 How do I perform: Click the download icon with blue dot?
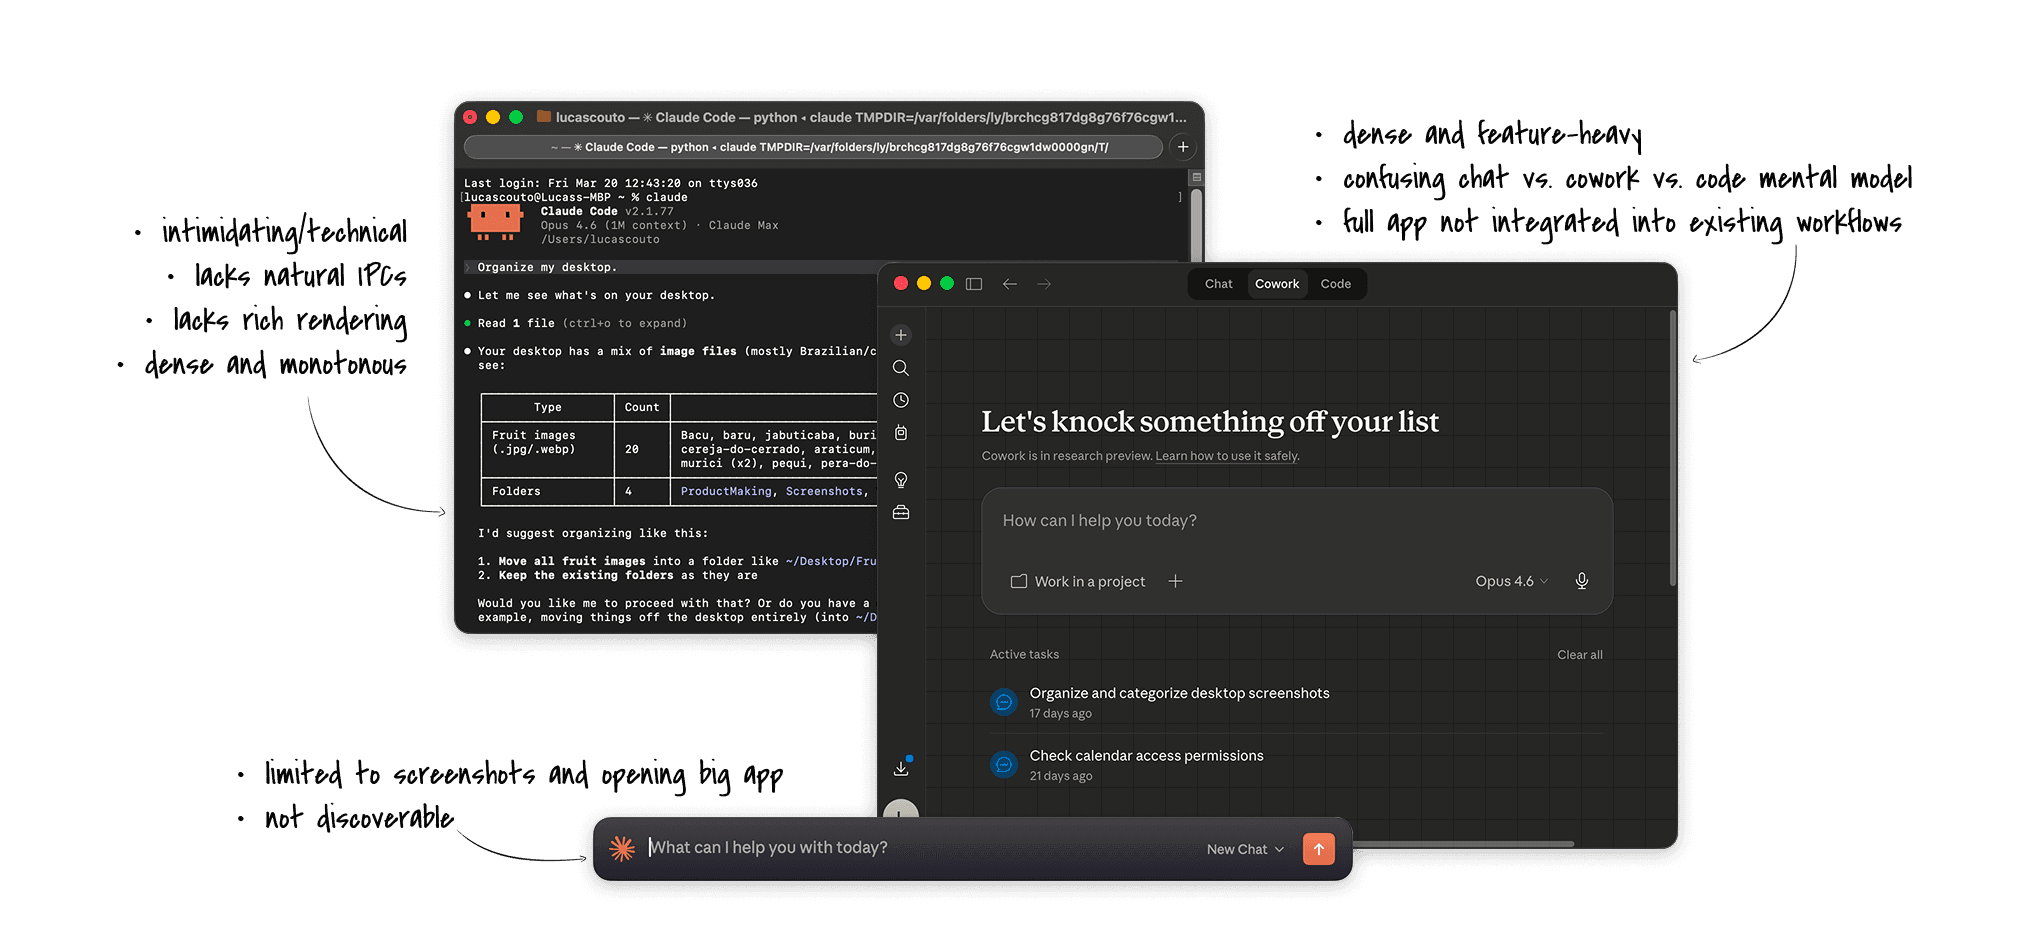[901, 768]
